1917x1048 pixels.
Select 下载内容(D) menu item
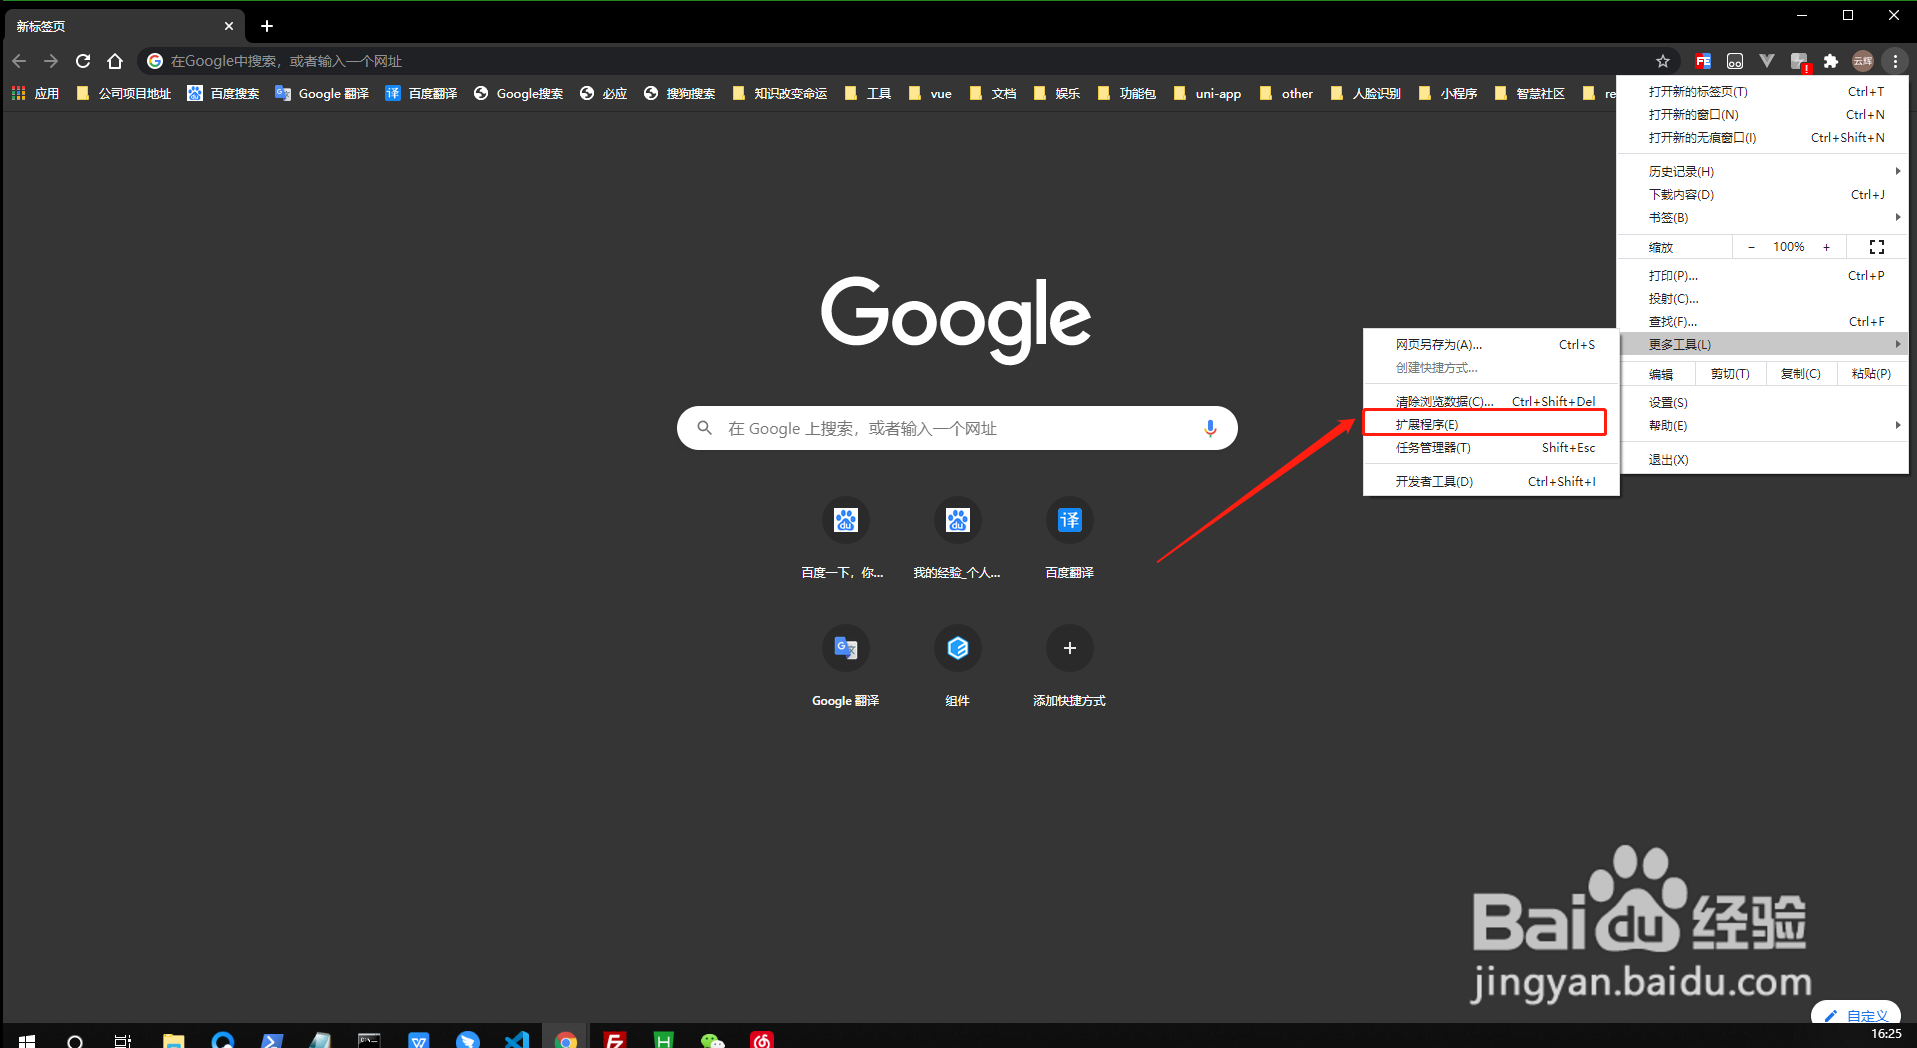point(1763,194)
